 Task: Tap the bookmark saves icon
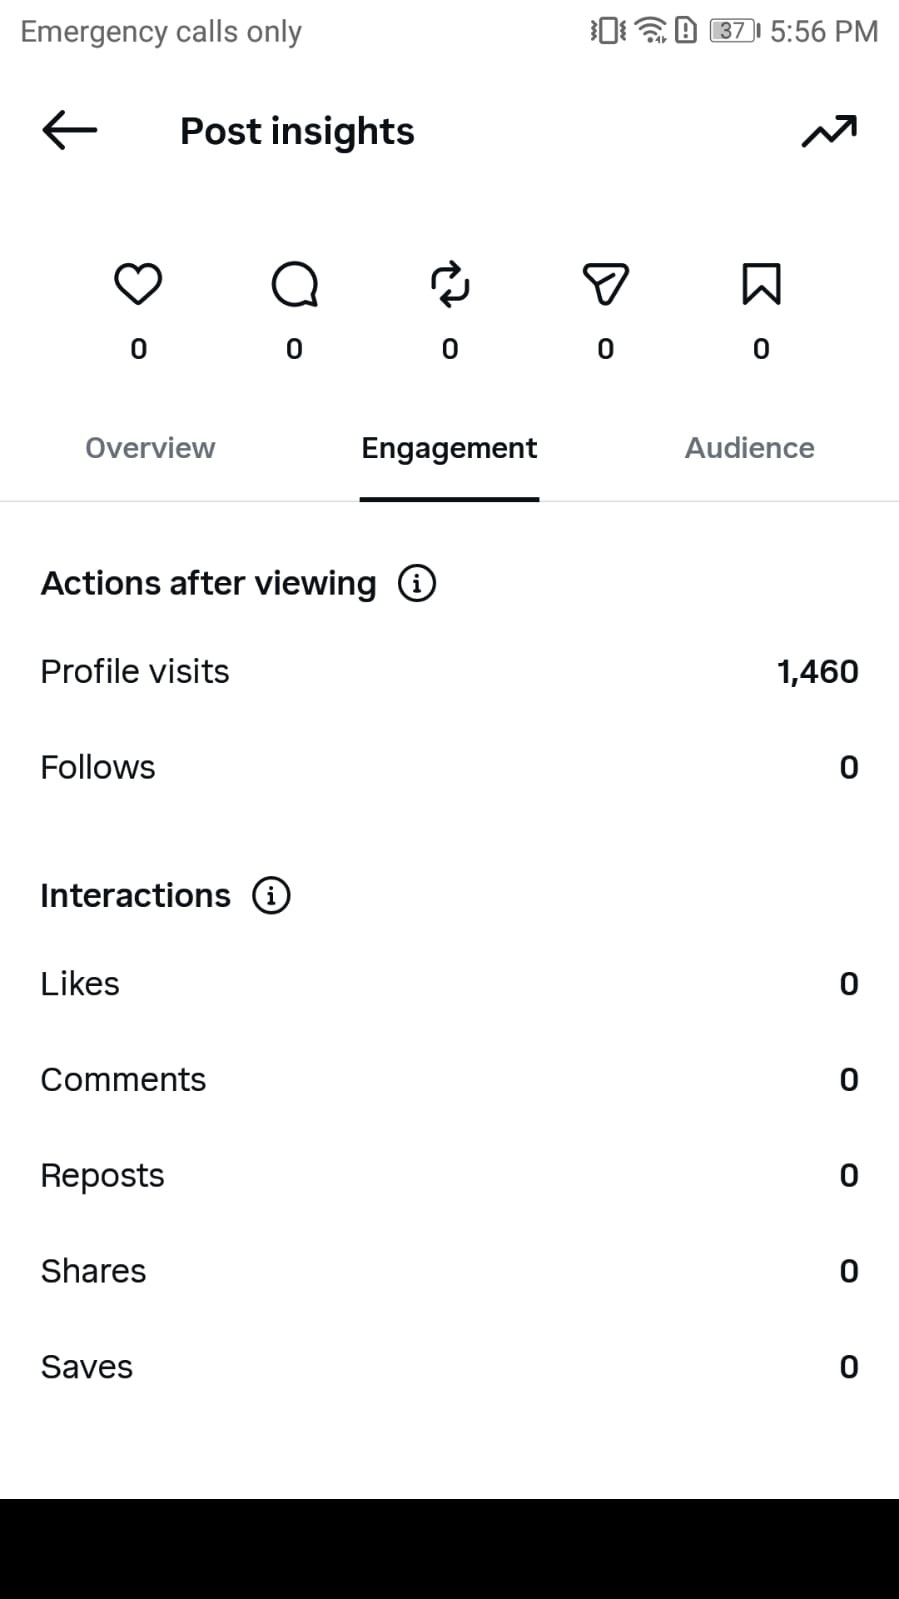761,284
